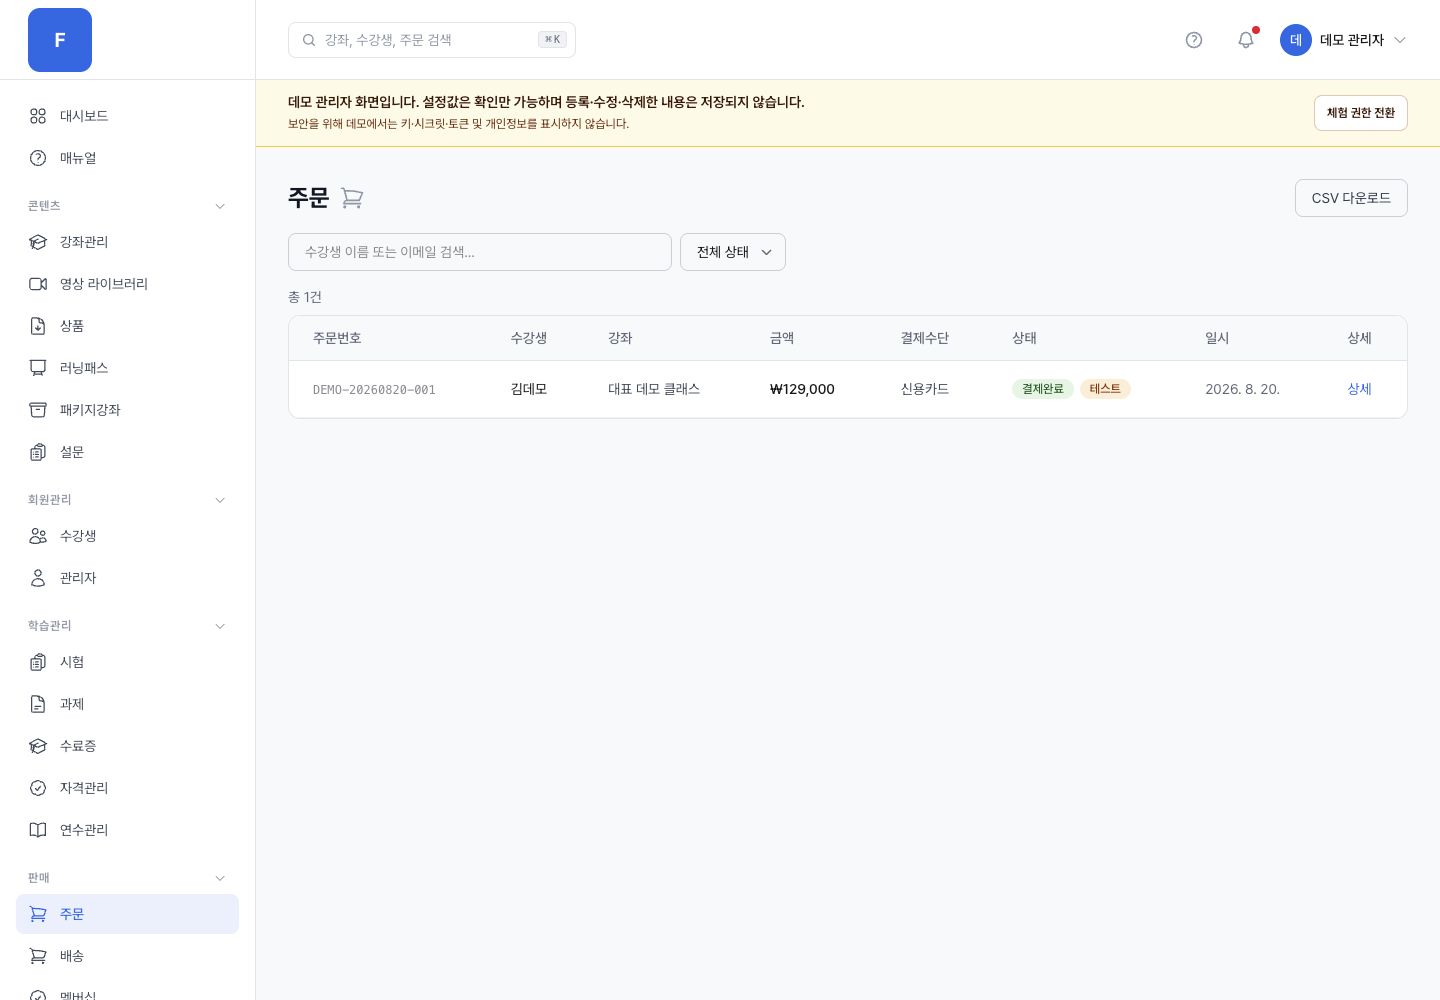Click the student name 김데모

click(529, 389)
